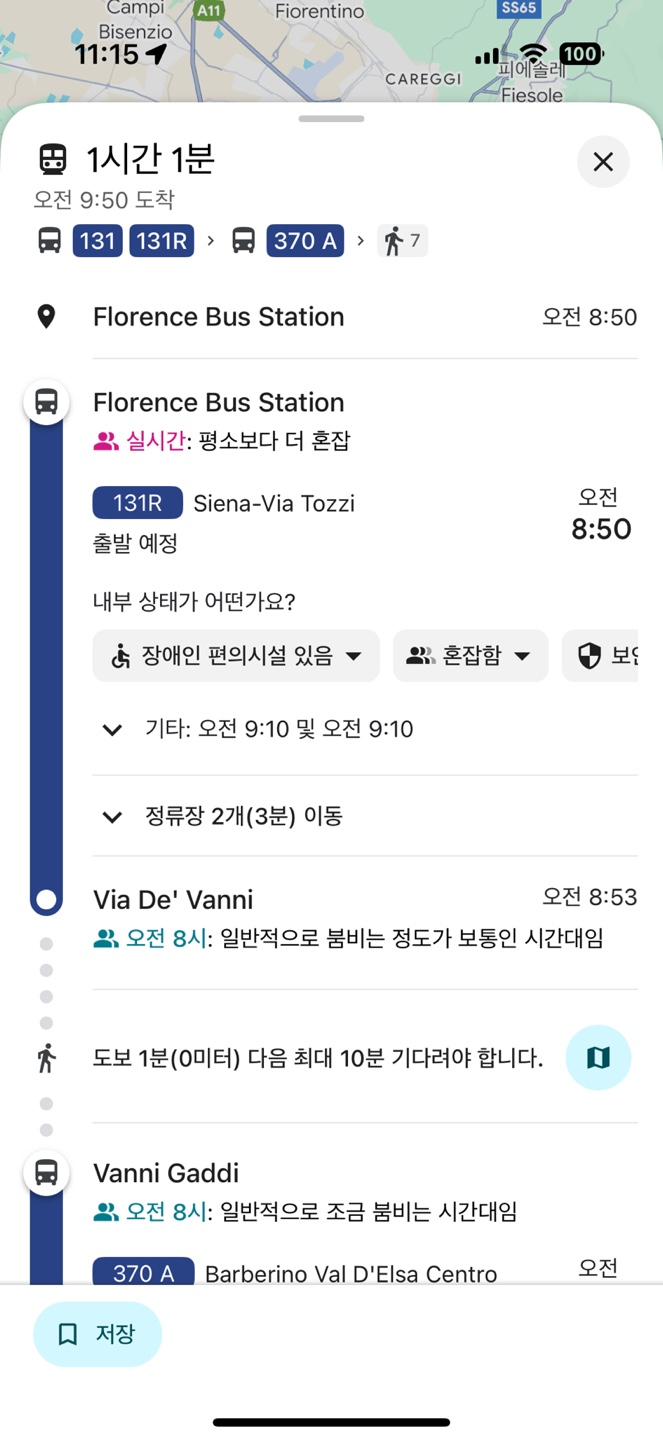
Task: Select the 370 A route badge in summary
Action: coord(305,241)
